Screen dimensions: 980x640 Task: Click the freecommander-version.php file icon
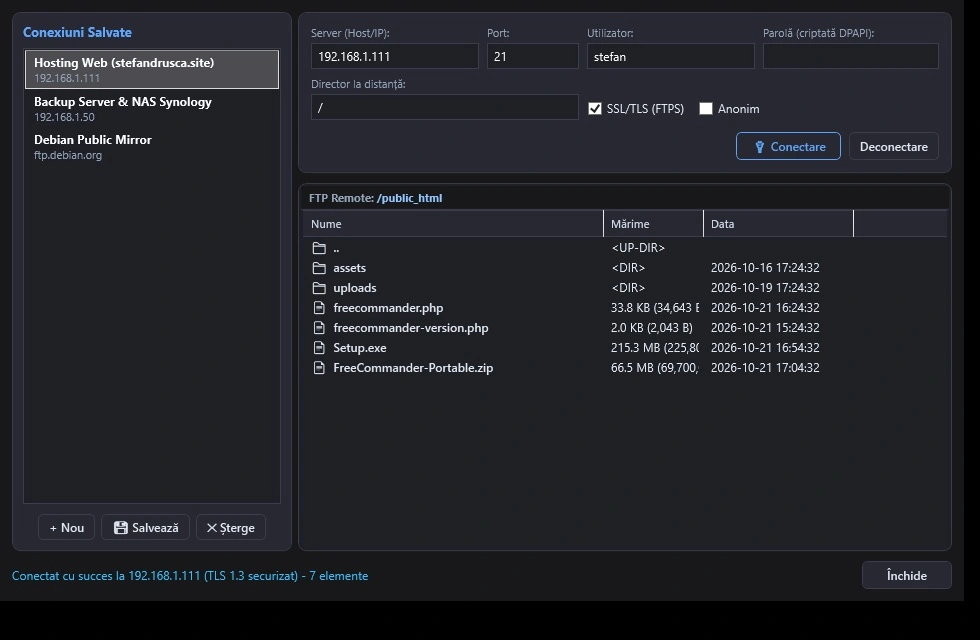[319, 328]
